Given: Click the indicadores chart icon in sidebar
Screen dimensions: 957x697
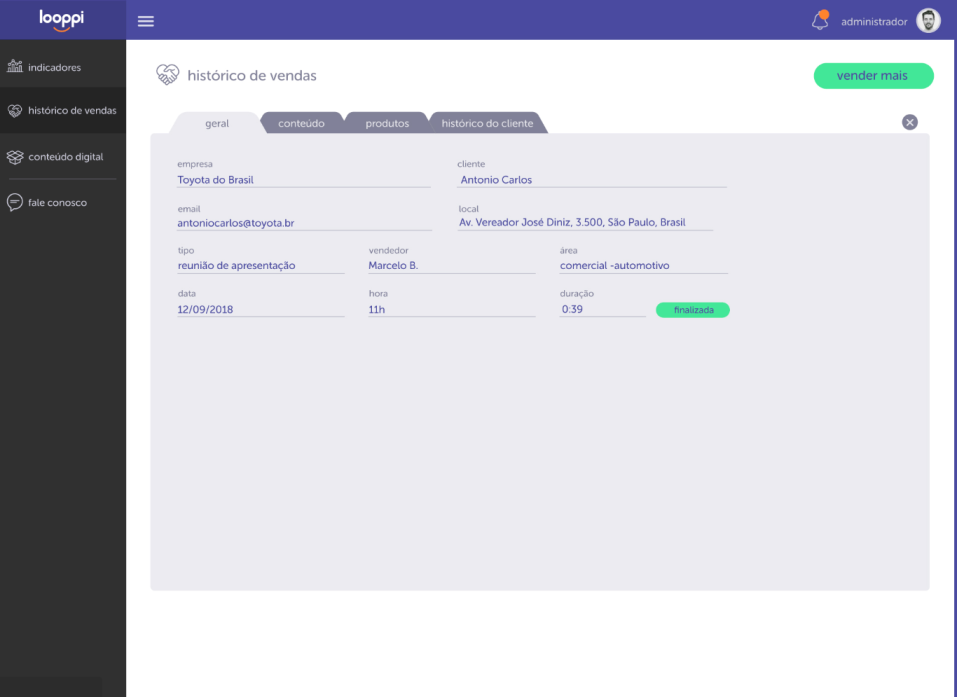Looking at the screenshot, I should click(15, 67).
